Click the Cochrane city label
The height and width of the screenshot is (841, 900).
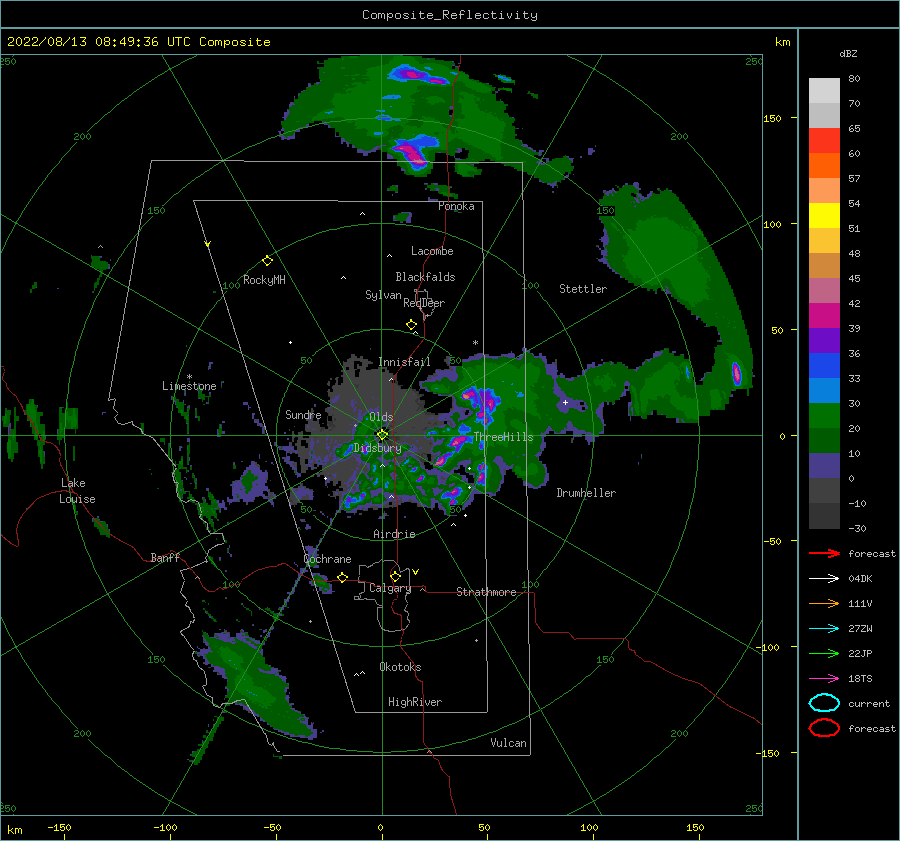(327, 559)
